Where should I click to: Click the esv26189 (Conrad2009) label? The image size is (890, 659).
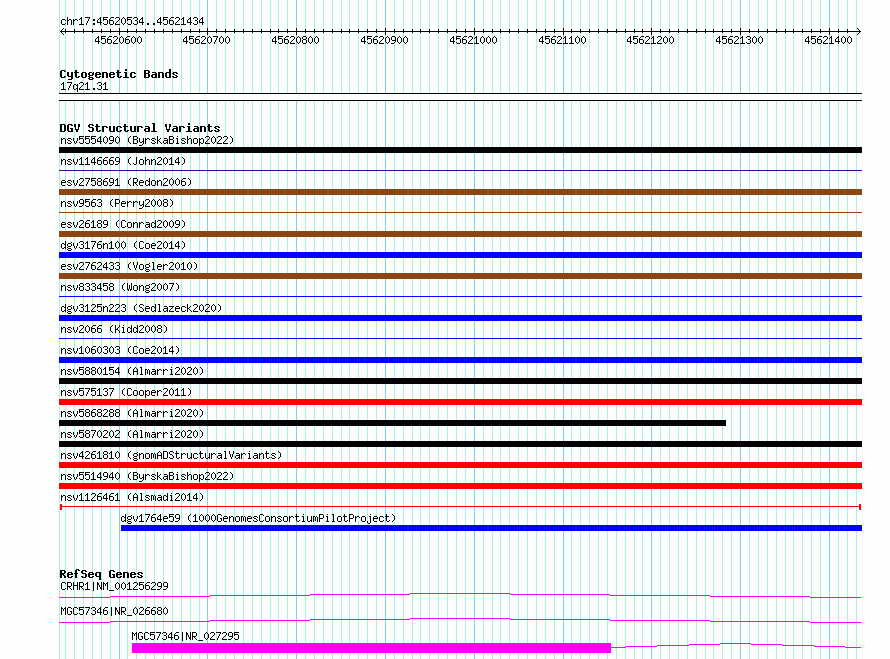pyautogui.click(x=123, y=224)
